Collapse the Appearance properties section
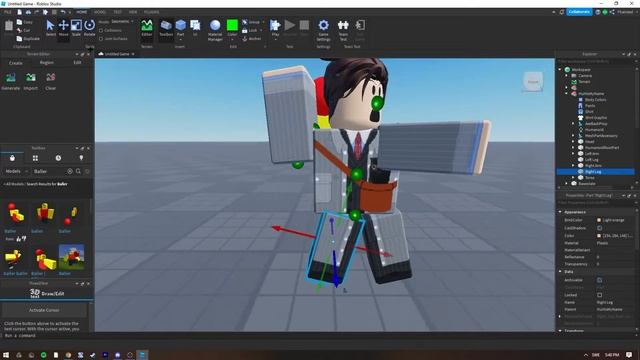This screenshot has width=640, height=360. [560, 212]
